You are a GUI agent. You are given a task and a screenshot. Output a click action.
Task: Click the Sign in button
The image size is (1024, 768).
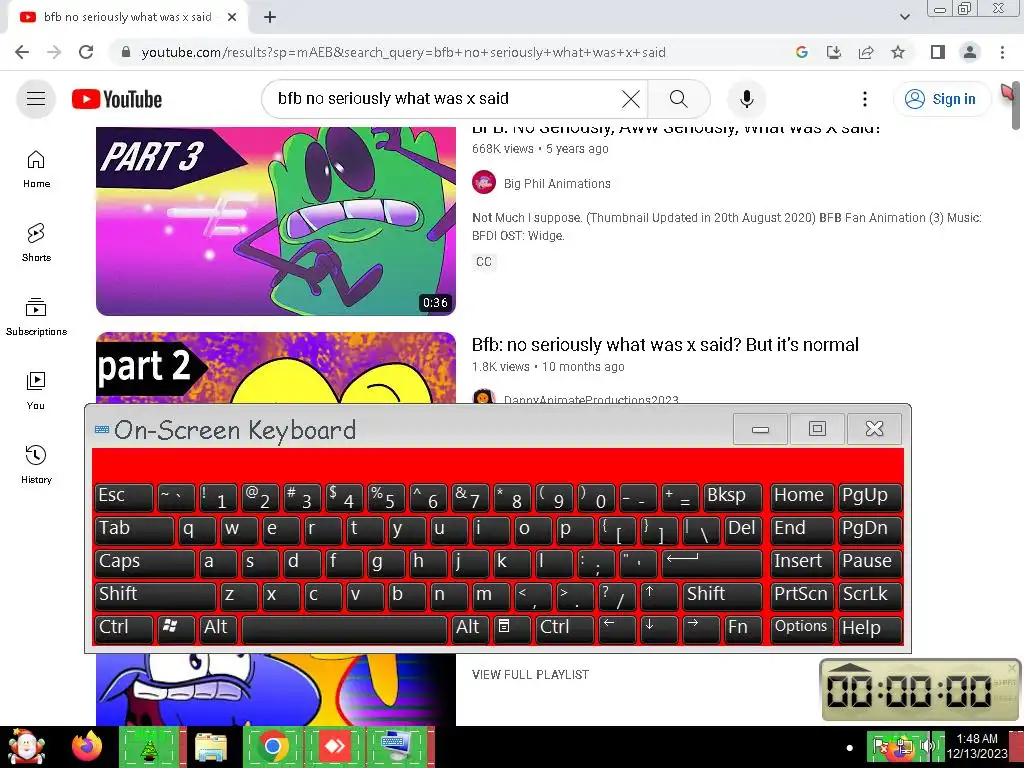[x=940, y=99]
